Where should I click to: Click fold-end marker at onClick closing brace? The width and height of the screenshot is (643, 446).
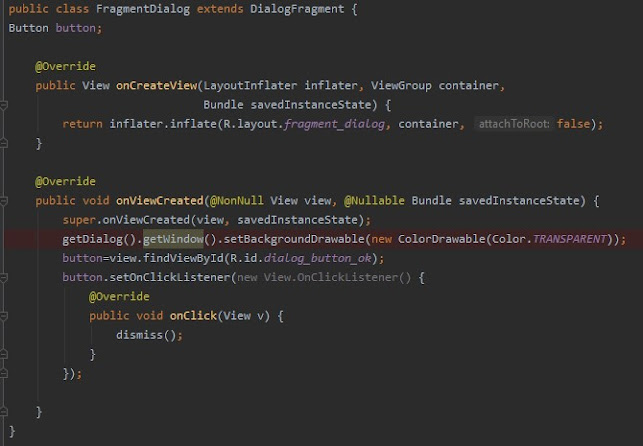coord(5,354)
